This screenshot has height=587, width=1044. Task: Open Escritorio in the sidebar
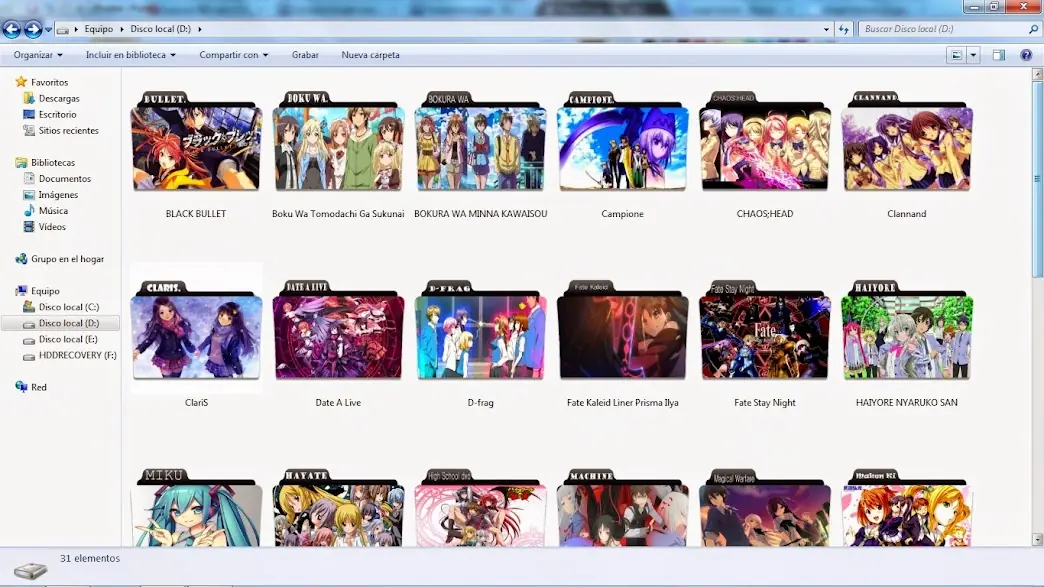(57, 114)
